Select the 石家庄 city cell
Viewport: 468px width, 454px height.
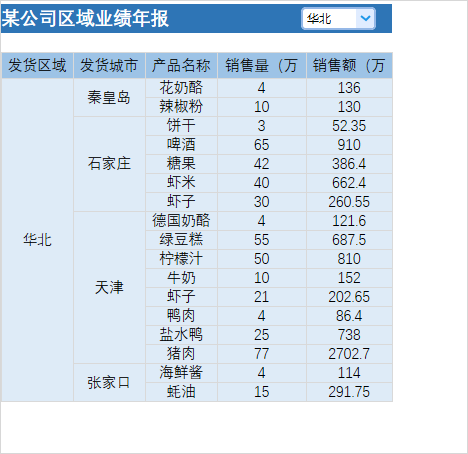point(109,164)
